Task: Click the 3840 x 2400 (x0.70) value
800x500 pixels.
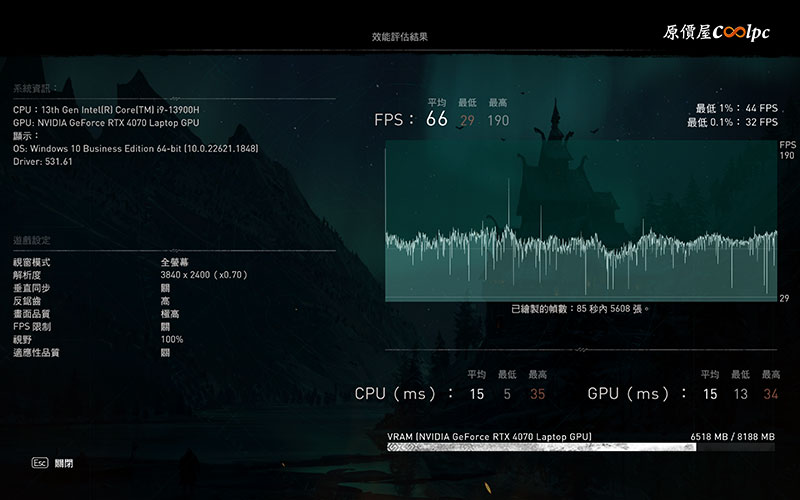Action: [x=204, y=275]
